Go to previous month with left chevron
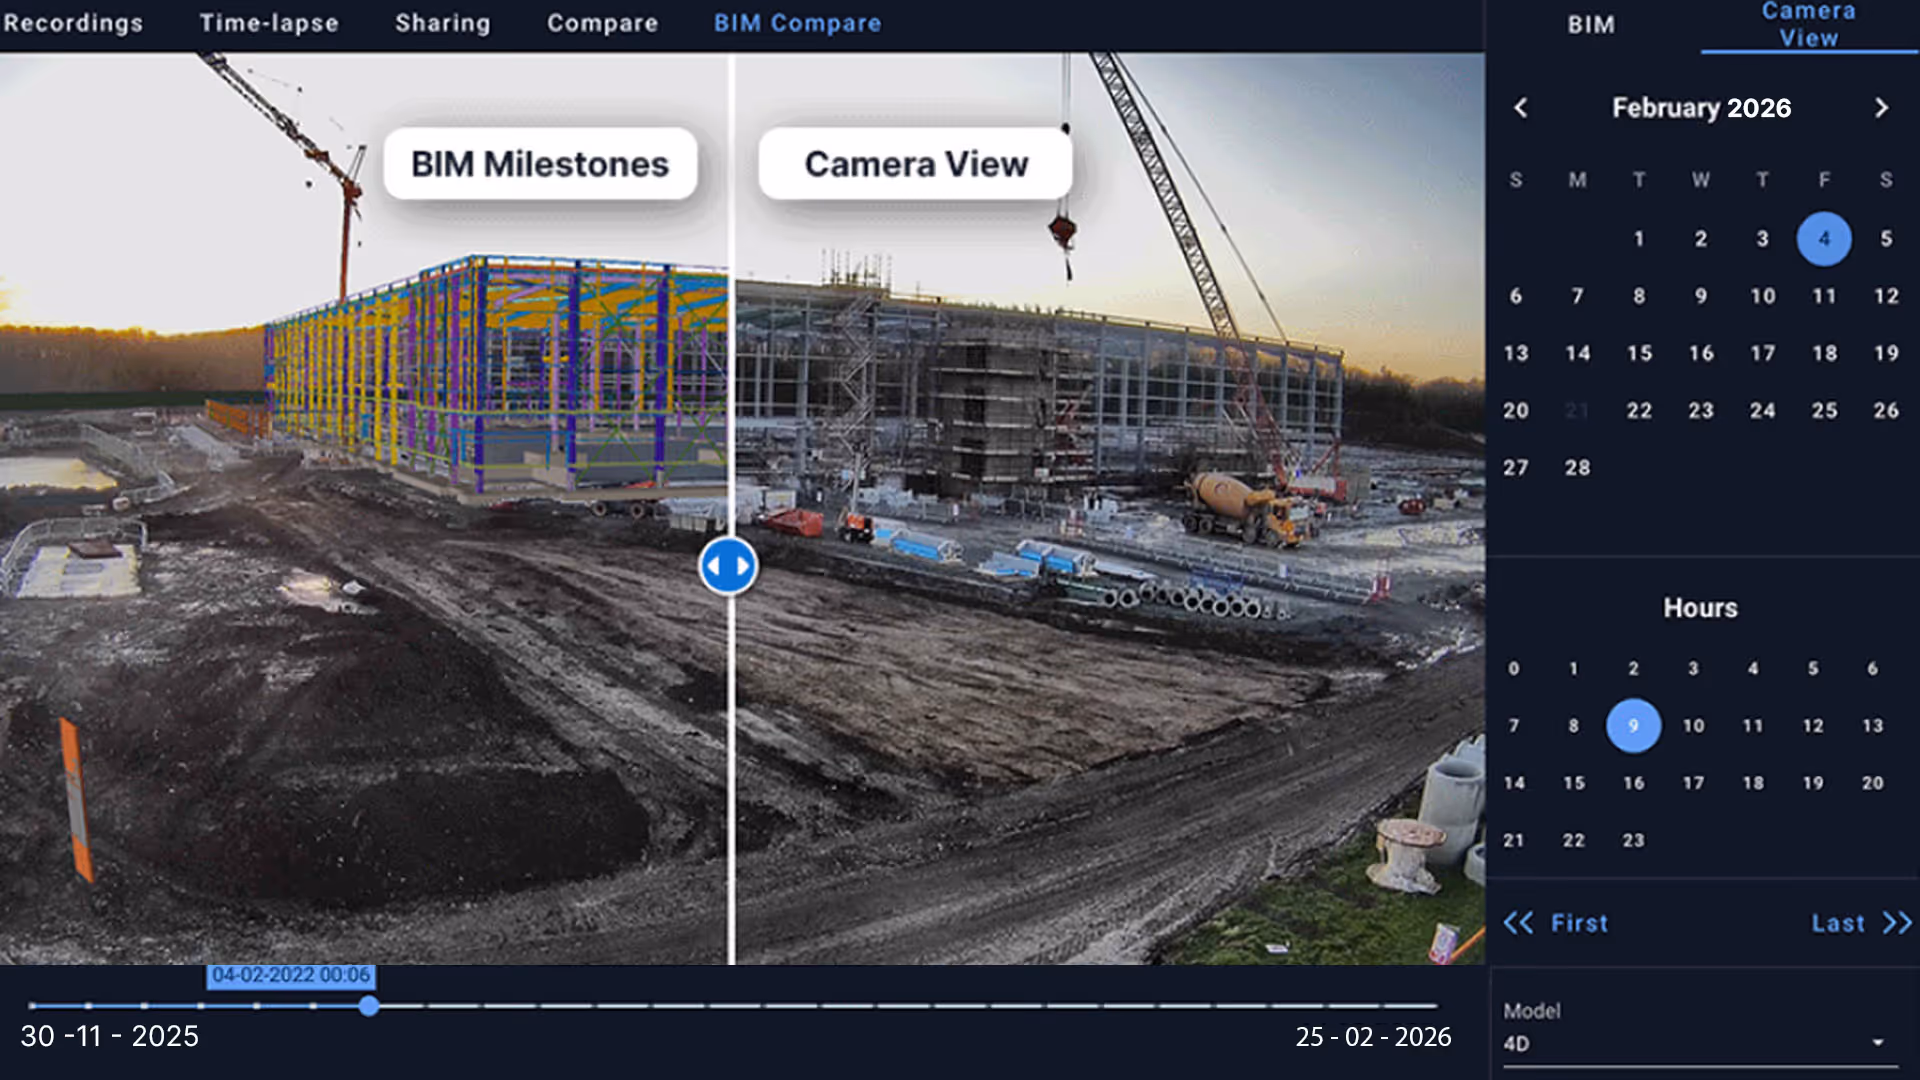 [1521, 108]
